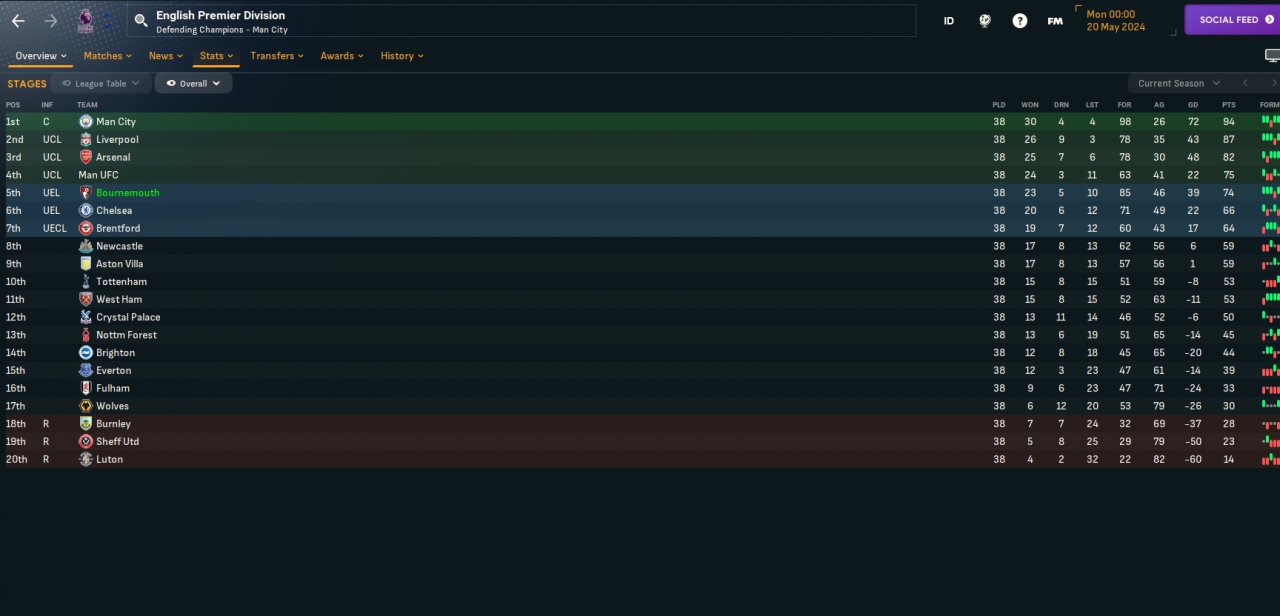Expand the Matches menu
The height and width of the screenshot is (616, 1280).
pyautogui.click(x=108, y=56)
